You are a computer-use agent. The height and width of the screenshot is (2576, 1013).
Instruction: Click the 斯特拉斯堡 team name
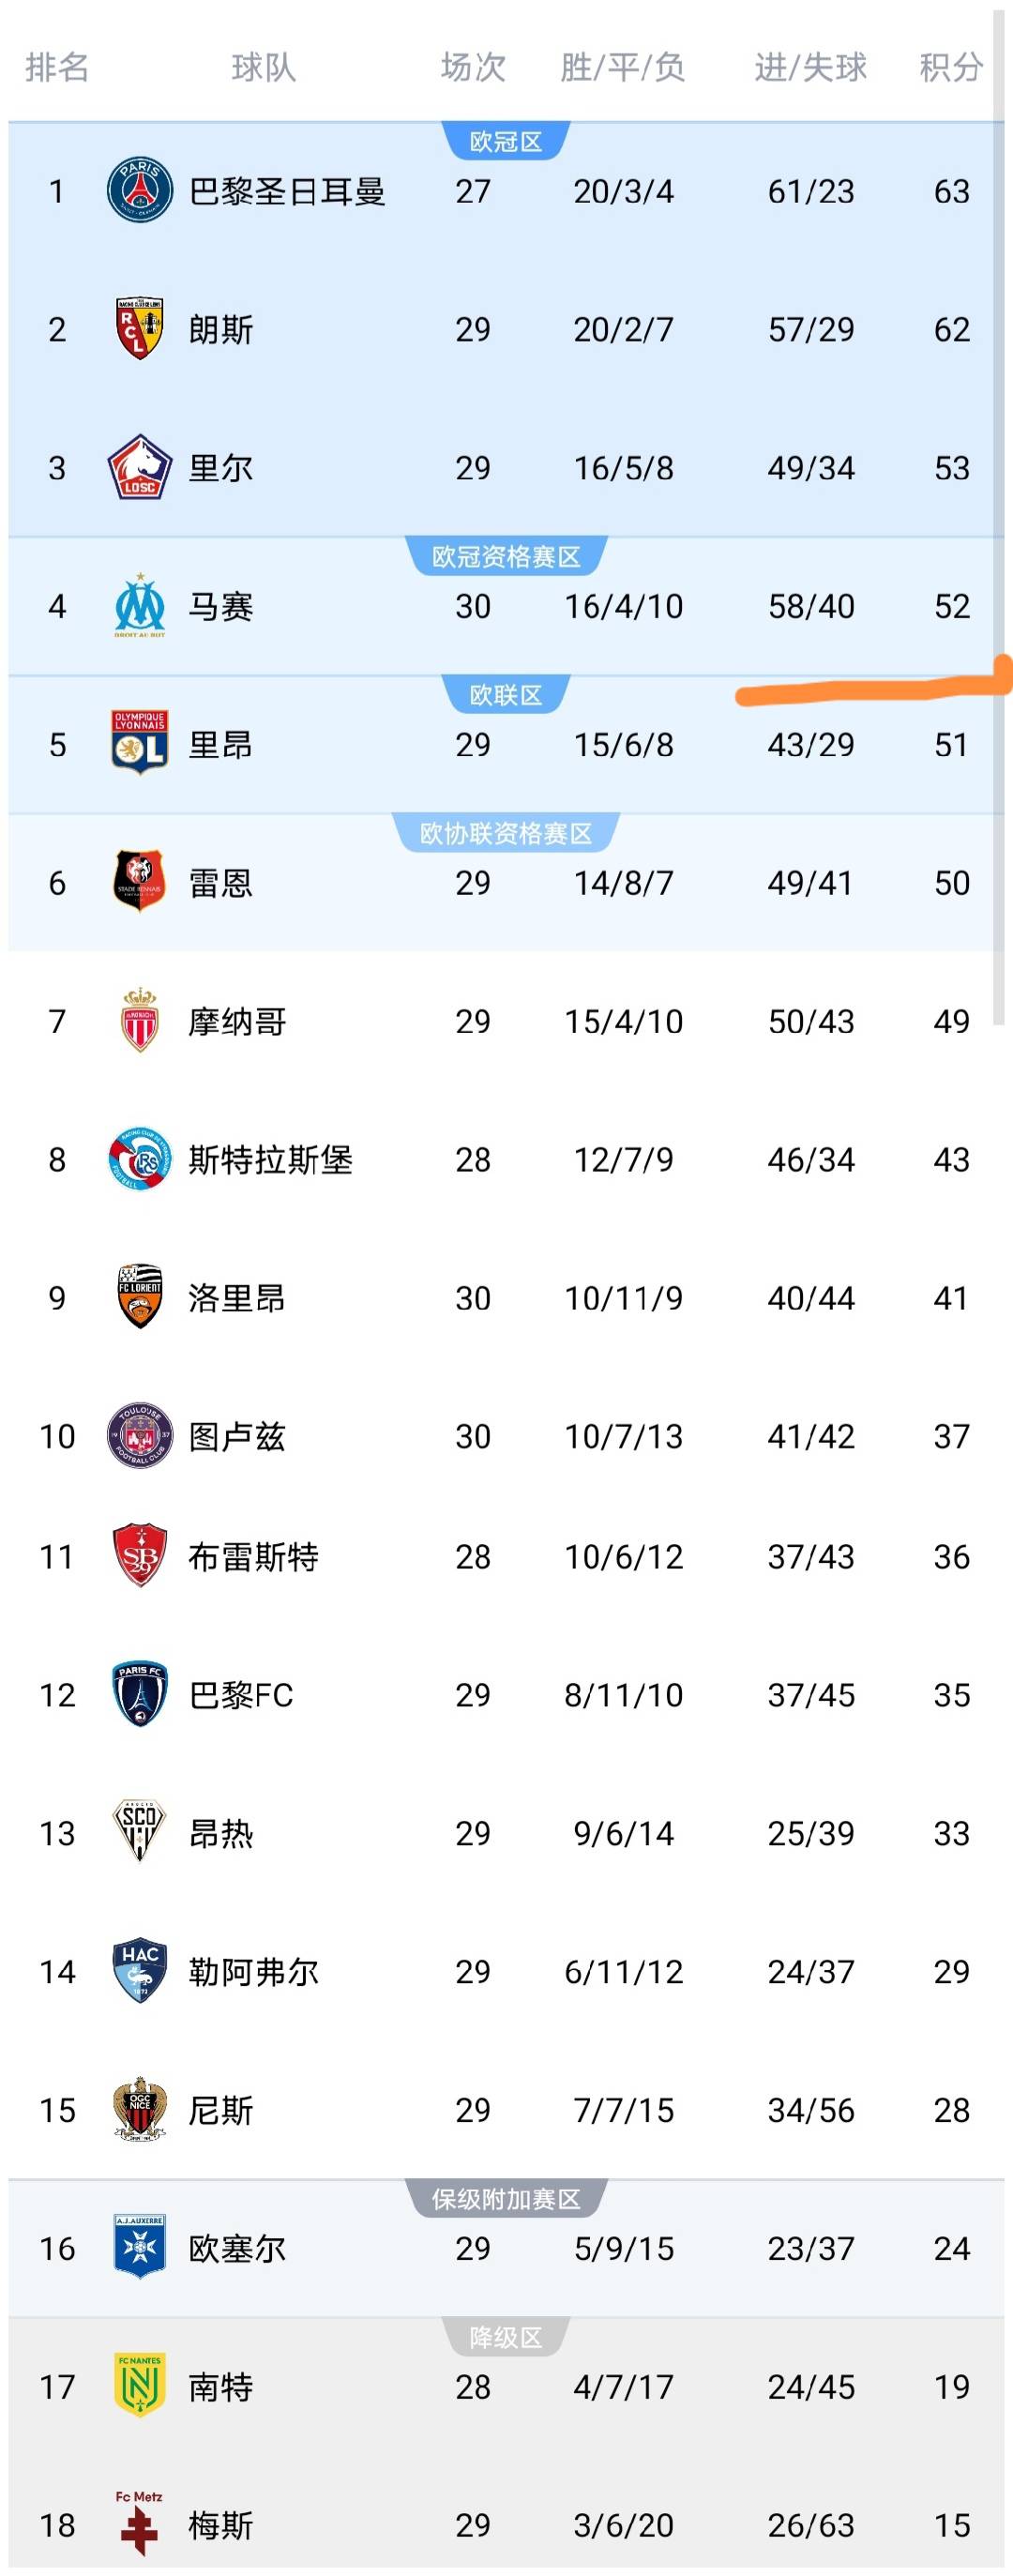270,1160
